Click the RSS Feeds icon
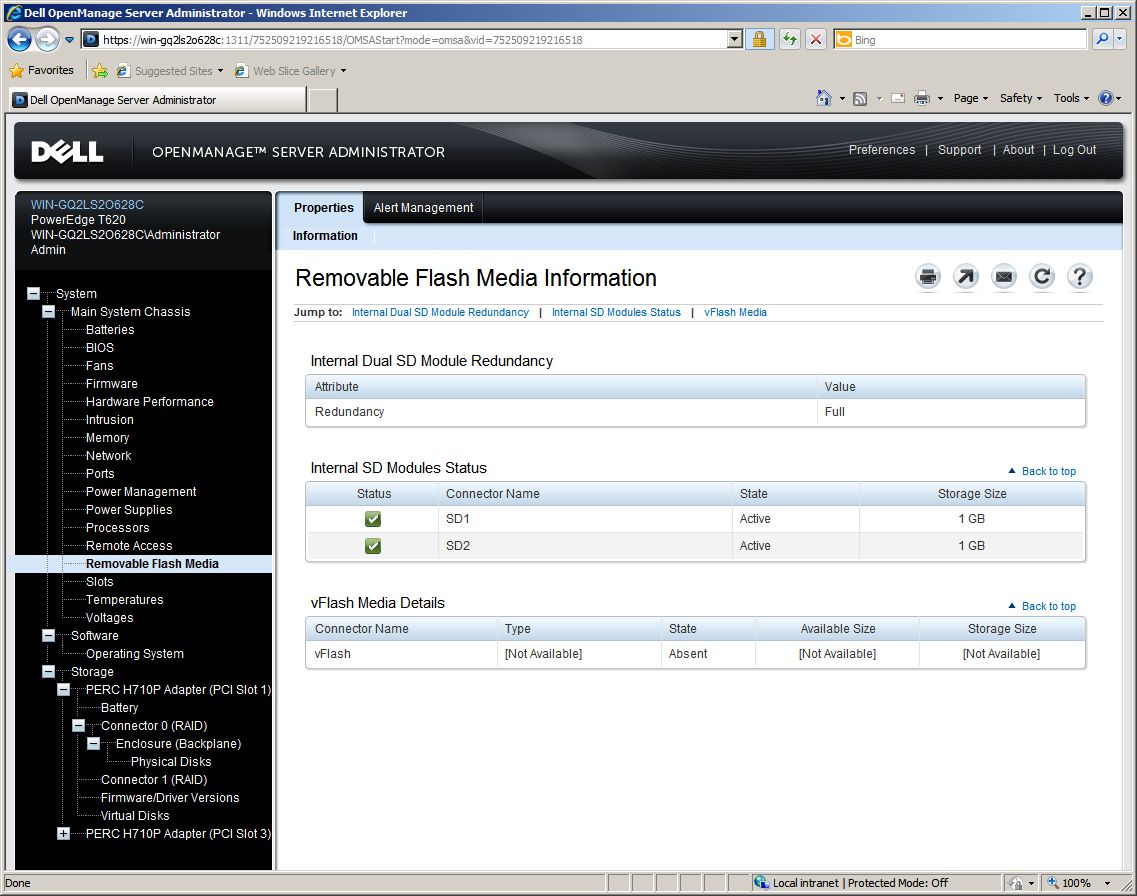This screenshot has height=896, width=1137. [860, 99]
